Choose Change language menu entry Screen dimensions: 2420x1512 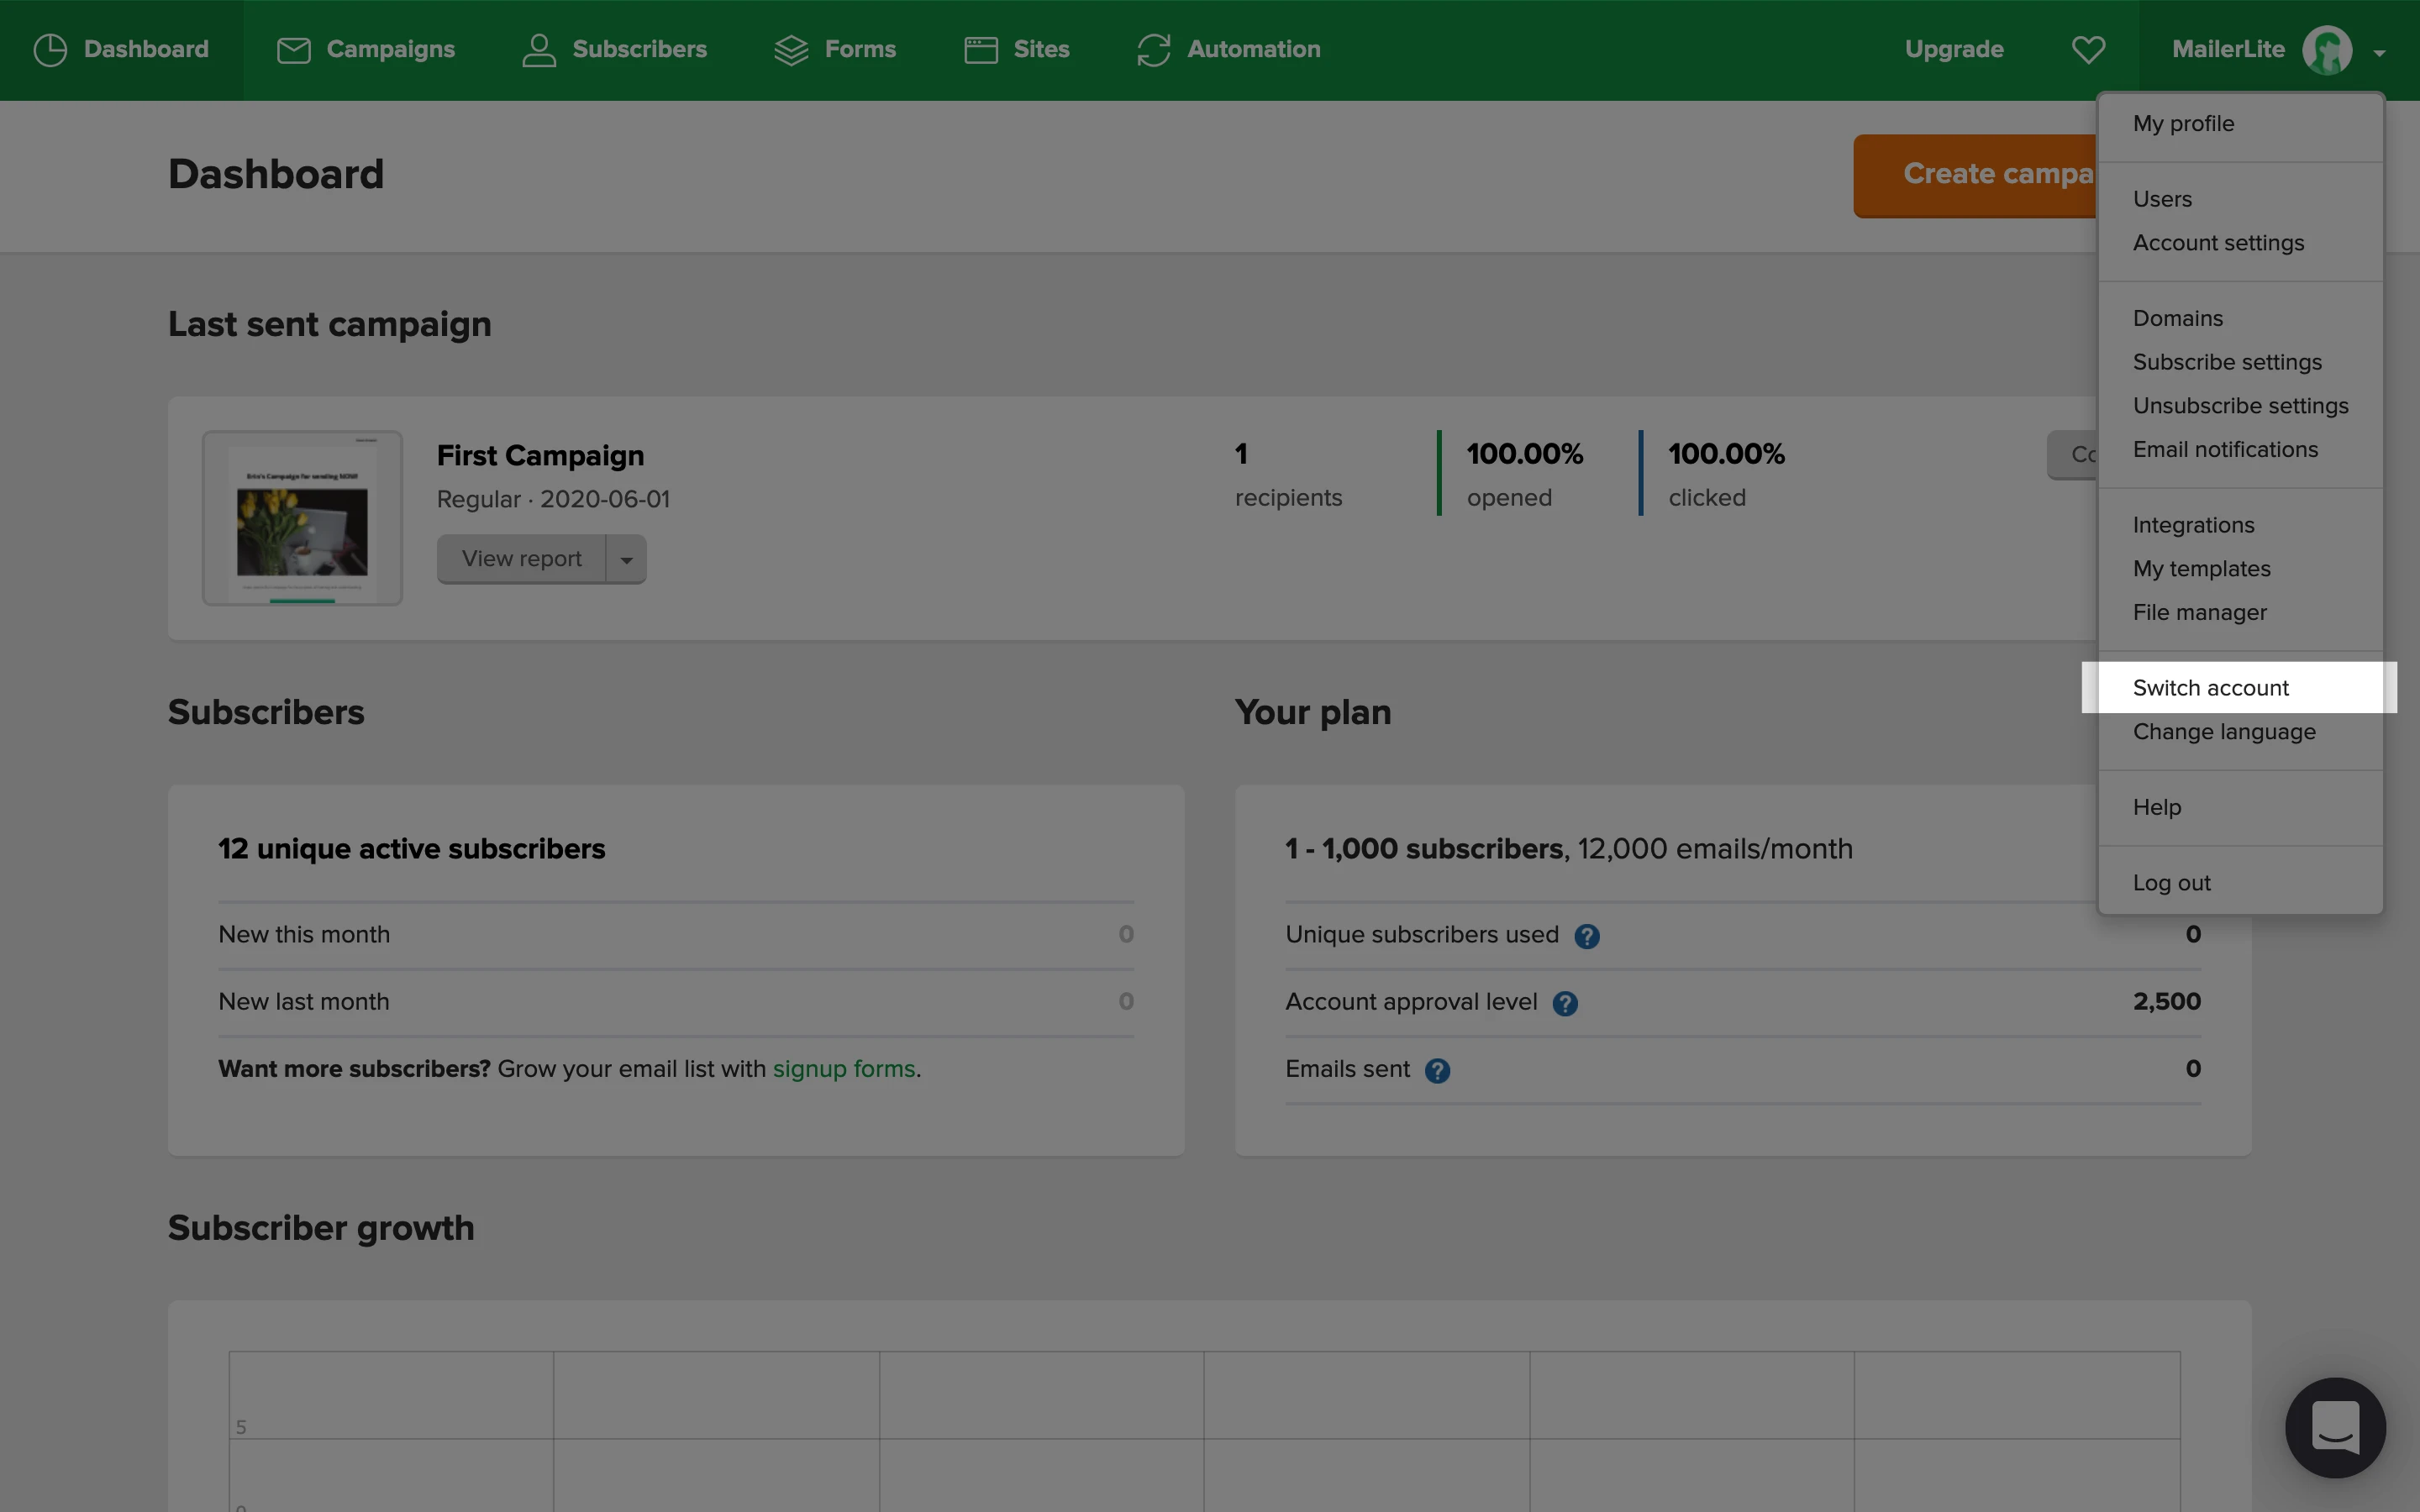[x=2223, y=732]
